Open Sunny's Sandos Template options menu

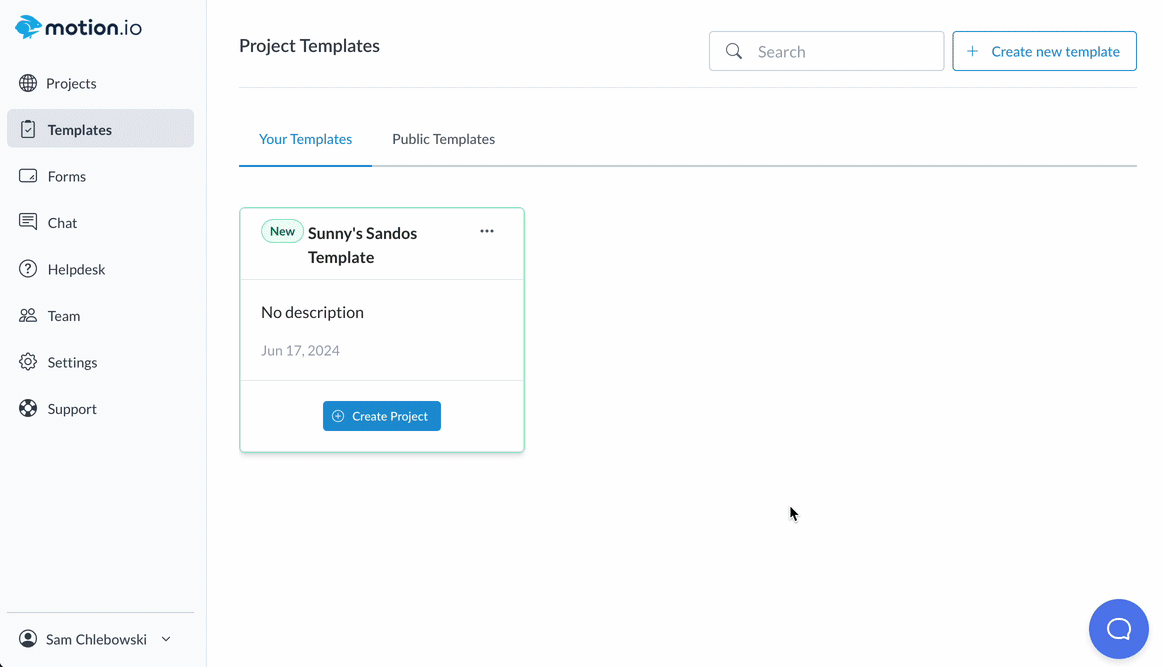pyautogui.click(x=487, y=231)
